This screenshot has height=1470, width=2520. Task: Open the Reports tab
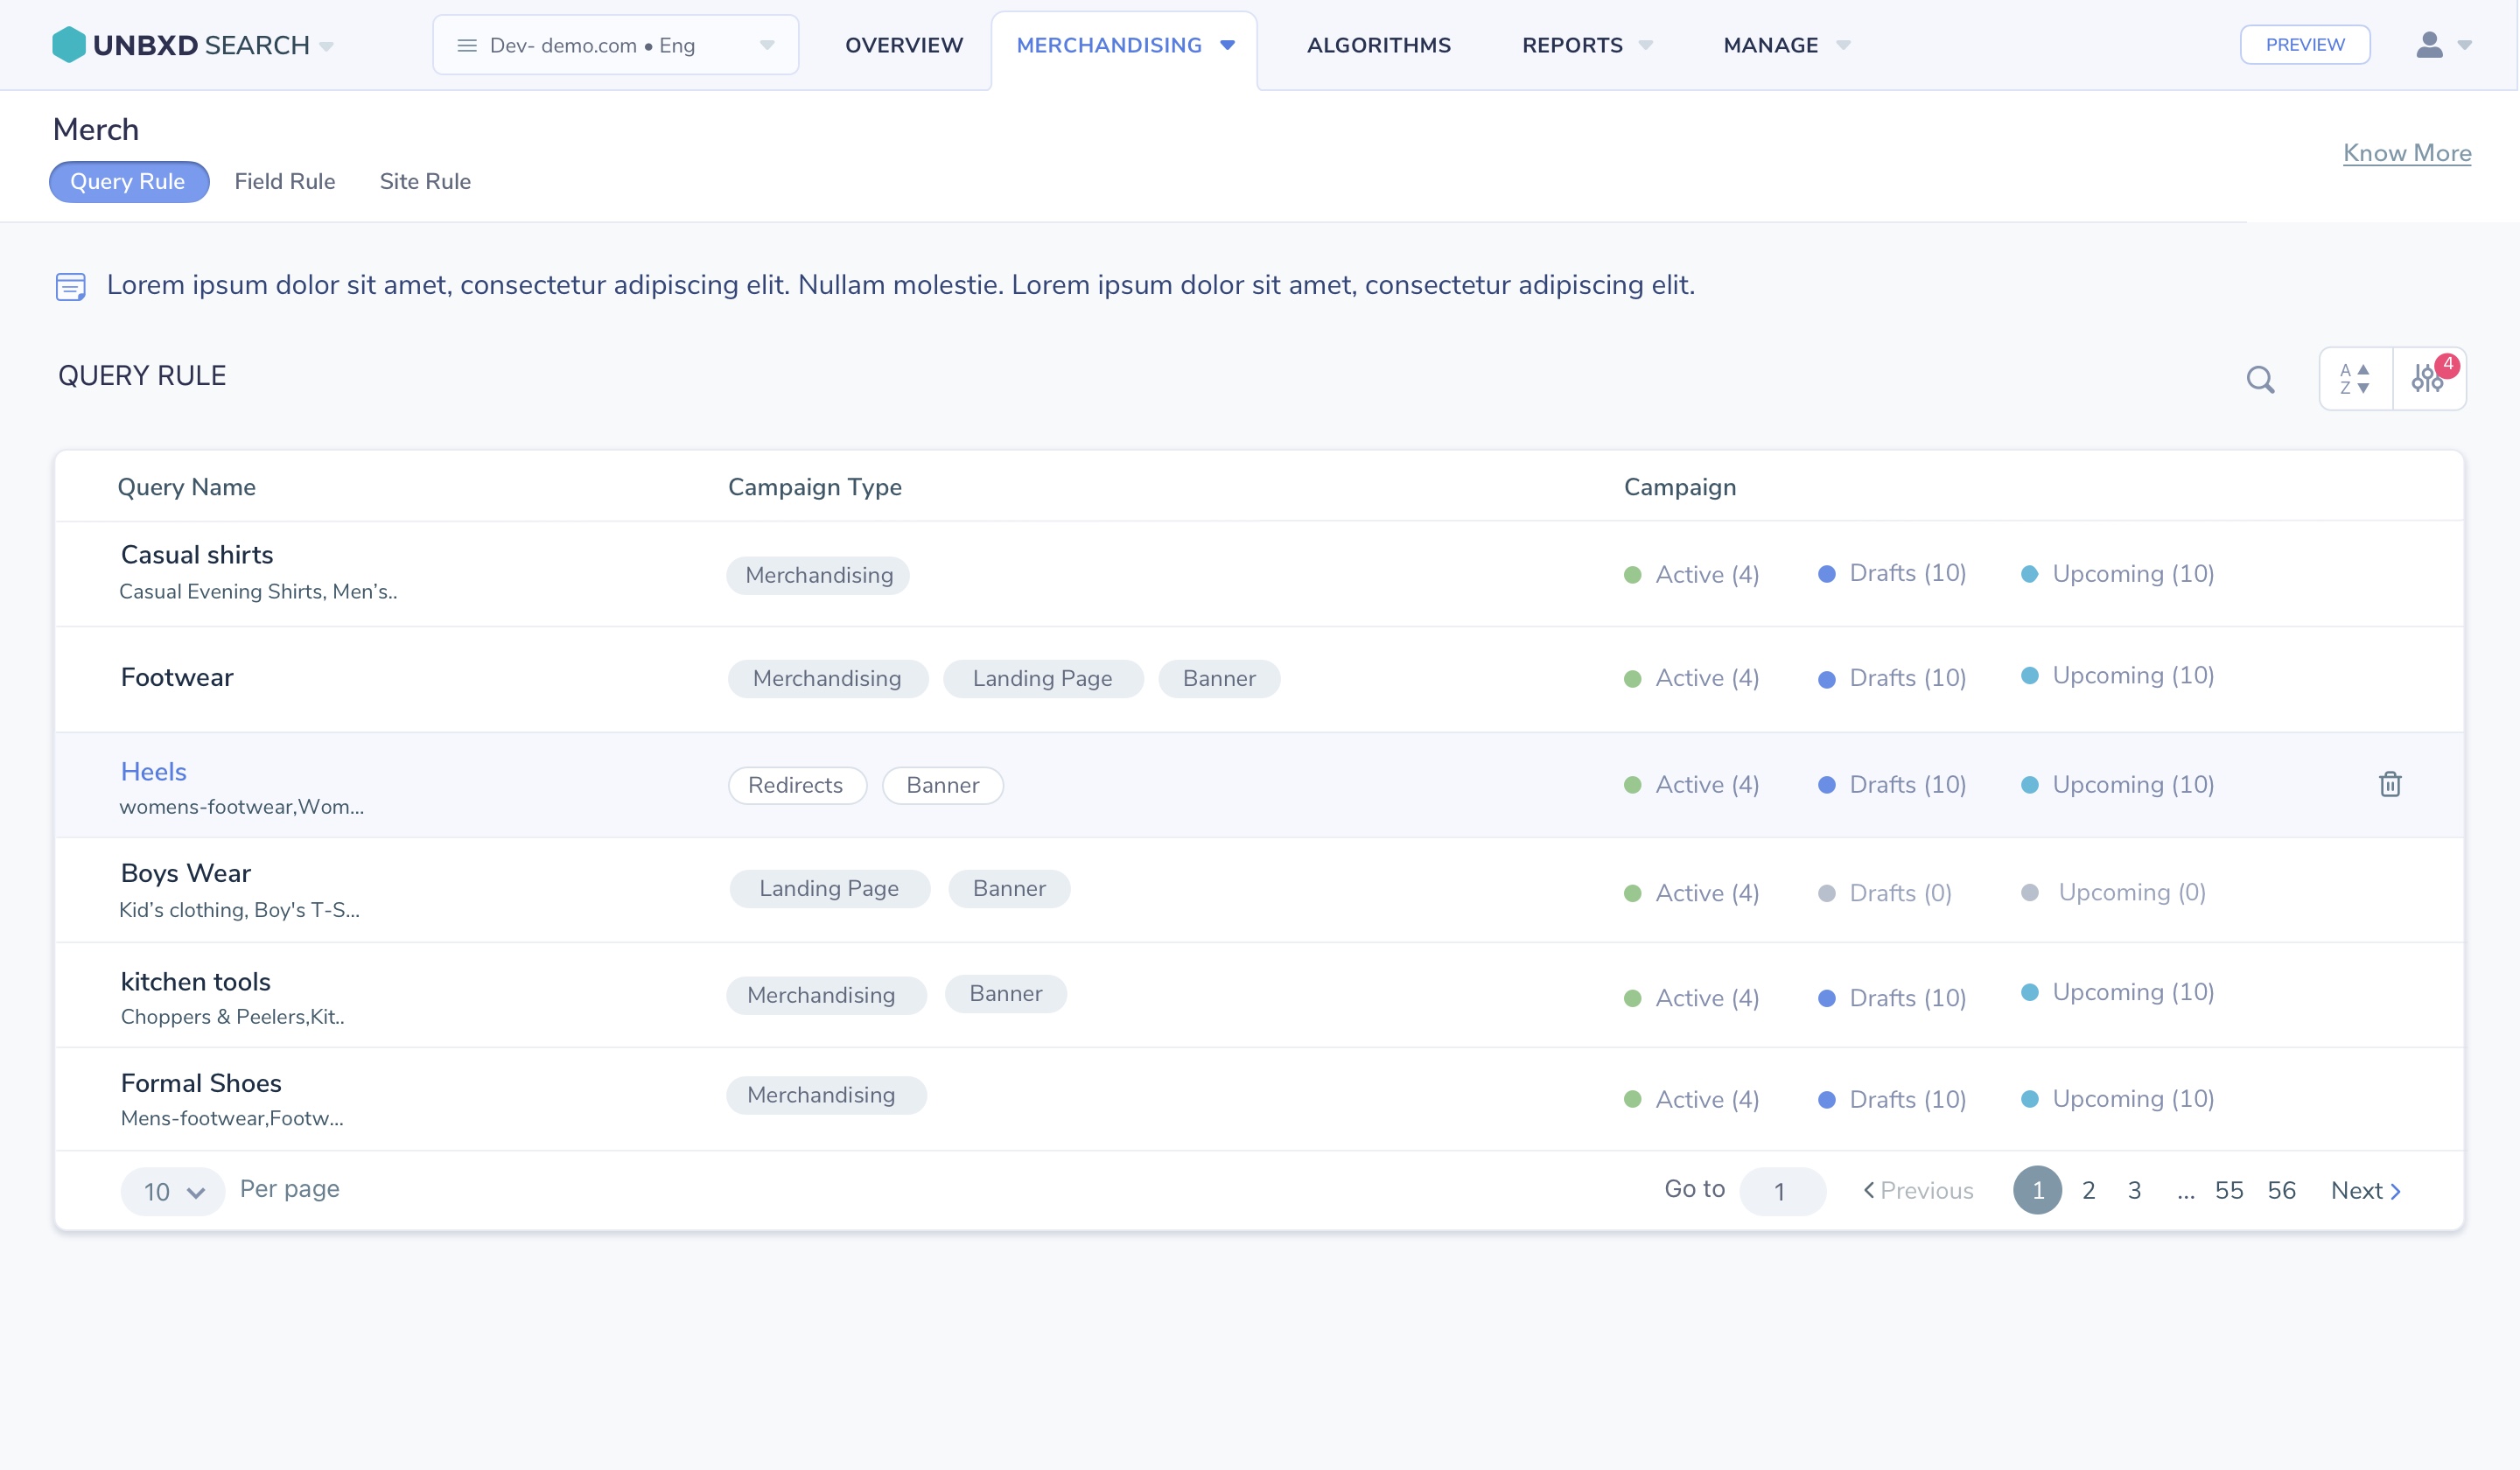(x=1572, y=45)
